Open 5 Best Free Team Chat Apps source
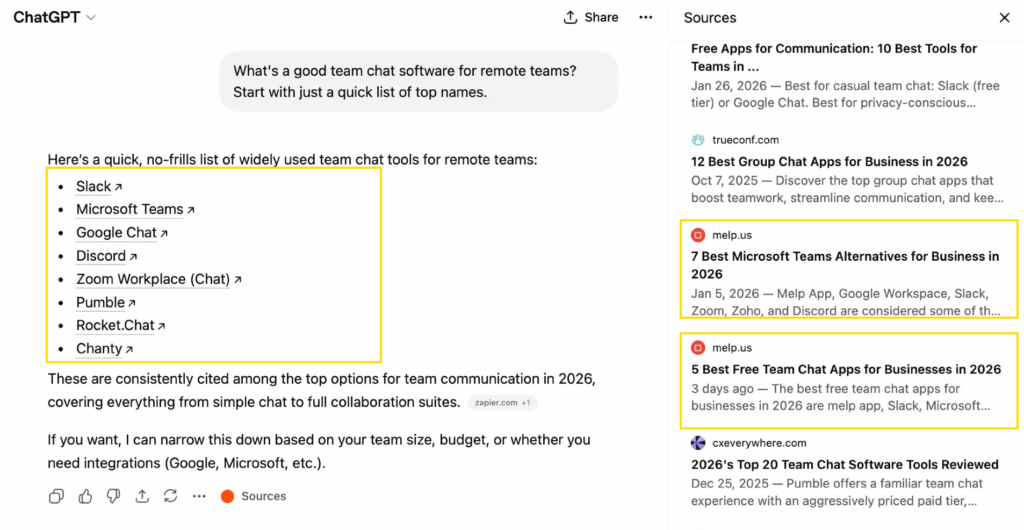 tap(846, 369)
